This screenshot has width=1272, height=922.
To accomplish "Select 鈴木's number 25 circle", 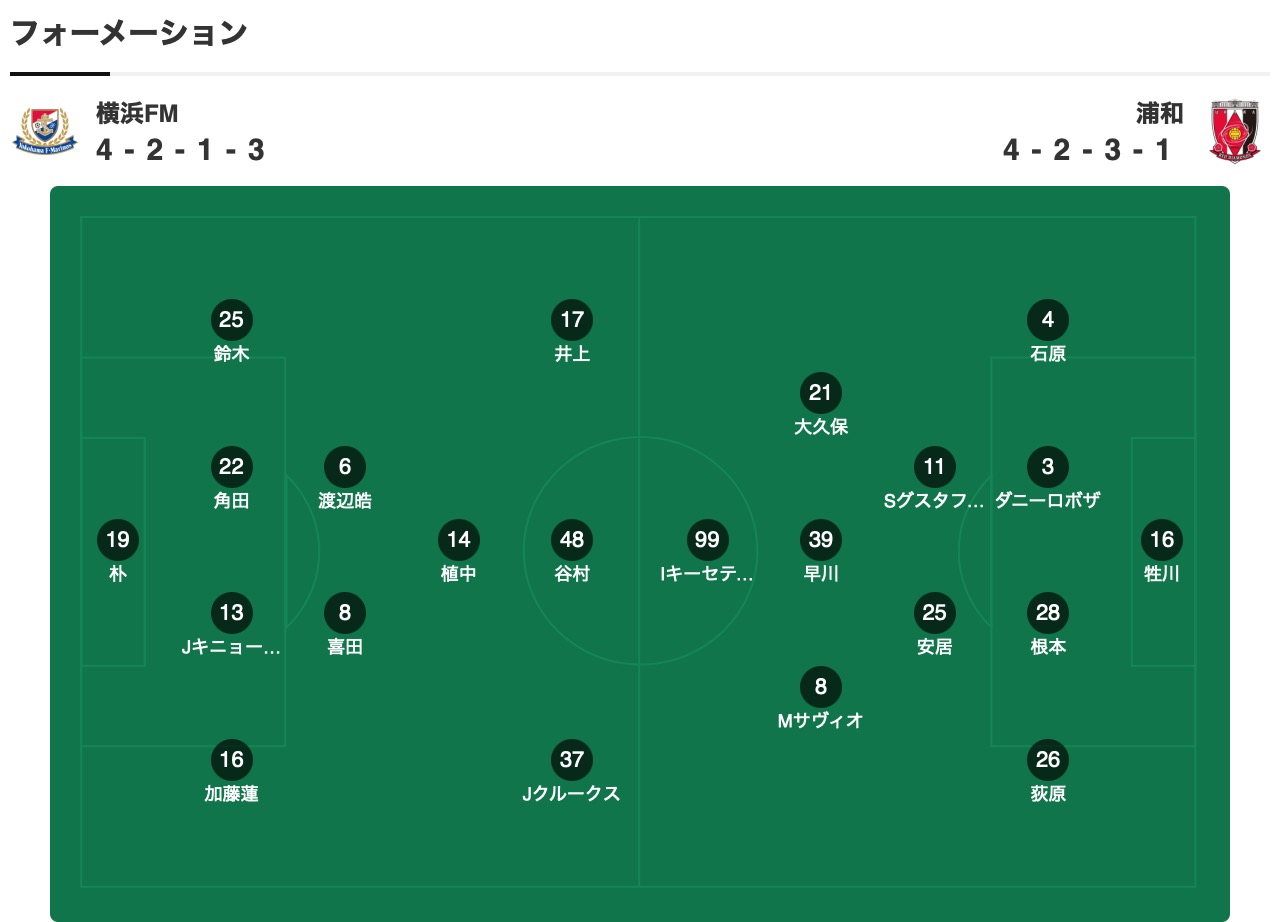I will click(231, 320).
